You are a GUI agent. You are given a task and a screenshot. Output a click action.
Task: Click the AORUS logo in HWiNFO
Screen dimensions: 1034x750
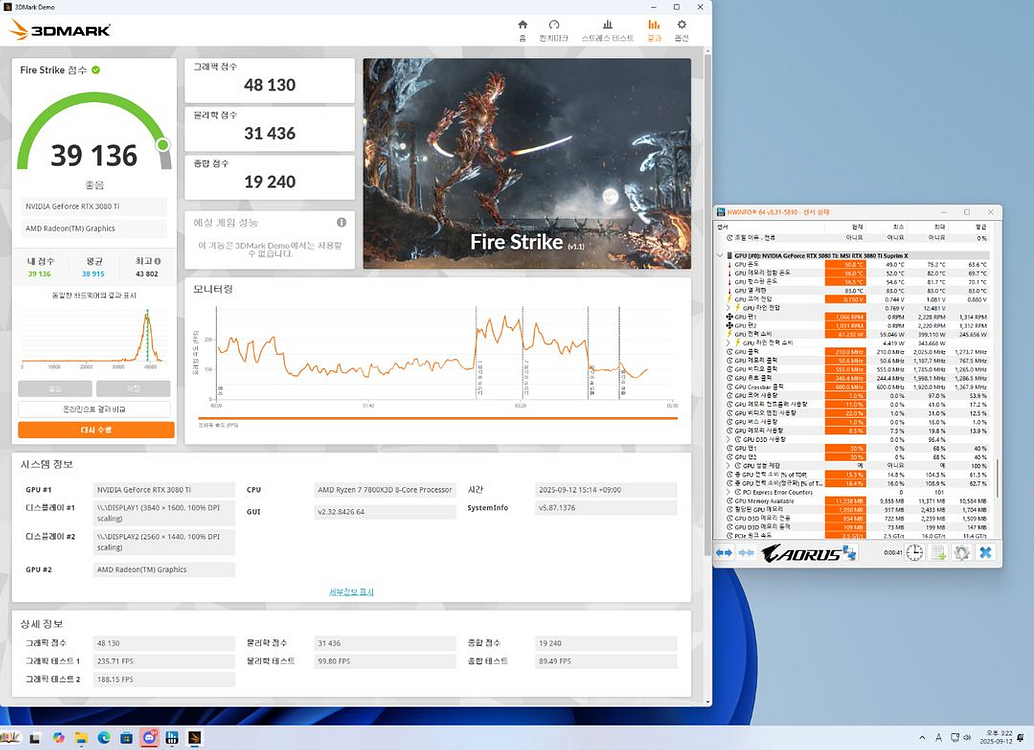pos(801,553)
